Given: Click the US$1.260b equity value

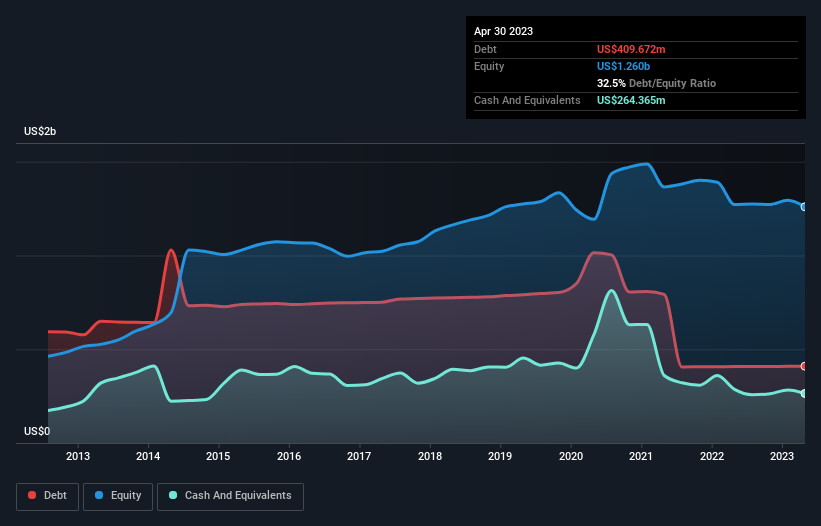Looking at the screenshot, I should pyautogui.click(x=623, y=66).
